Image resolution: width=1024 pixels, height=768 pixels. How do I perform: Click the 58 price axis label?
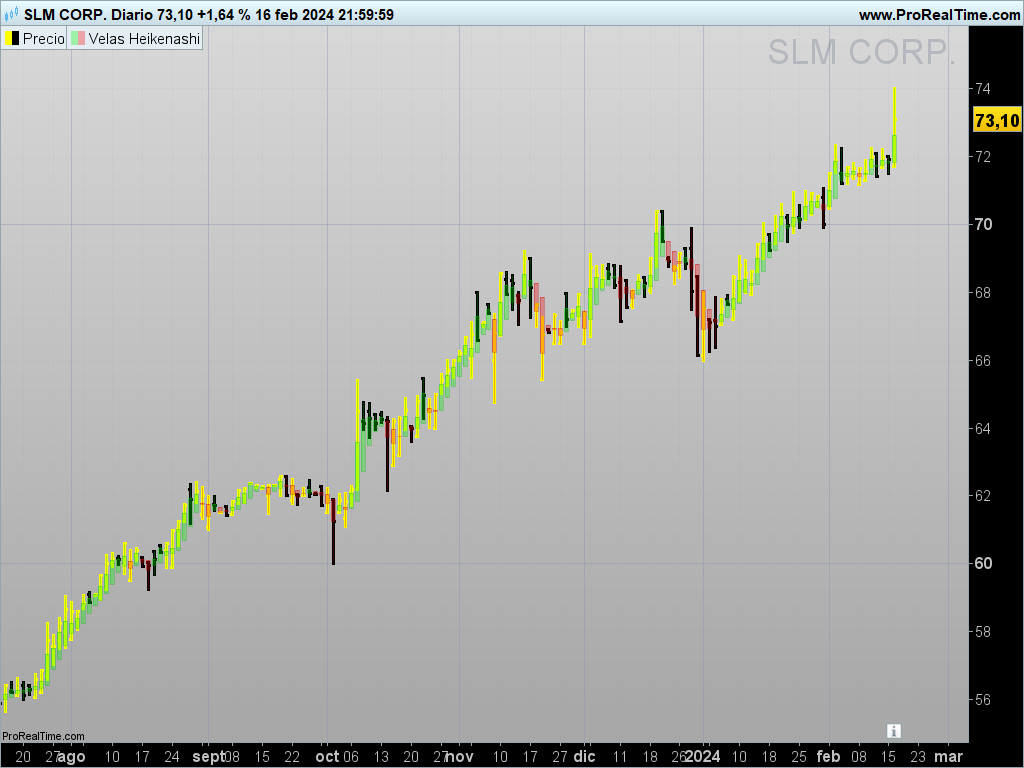tap(983, 631)
